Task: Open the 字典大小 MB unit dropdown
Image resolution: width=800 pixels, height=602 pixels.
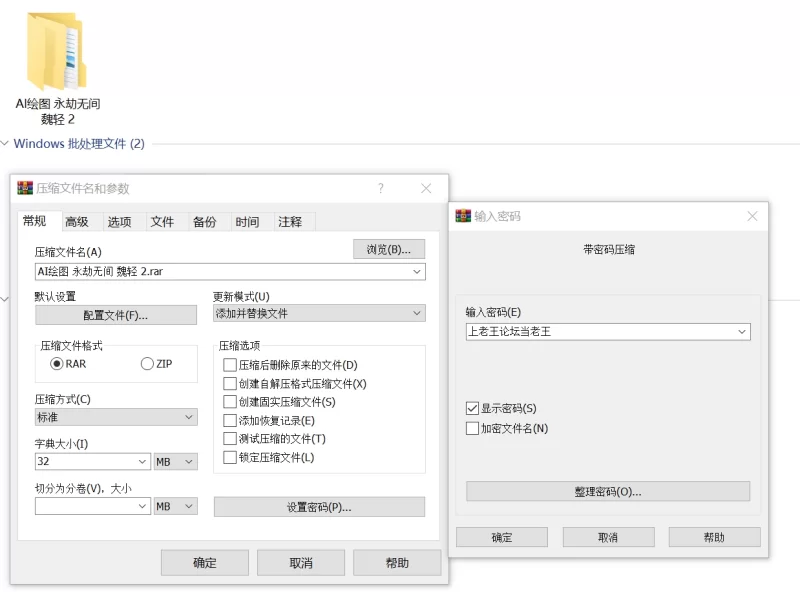Action: point(176,462)
